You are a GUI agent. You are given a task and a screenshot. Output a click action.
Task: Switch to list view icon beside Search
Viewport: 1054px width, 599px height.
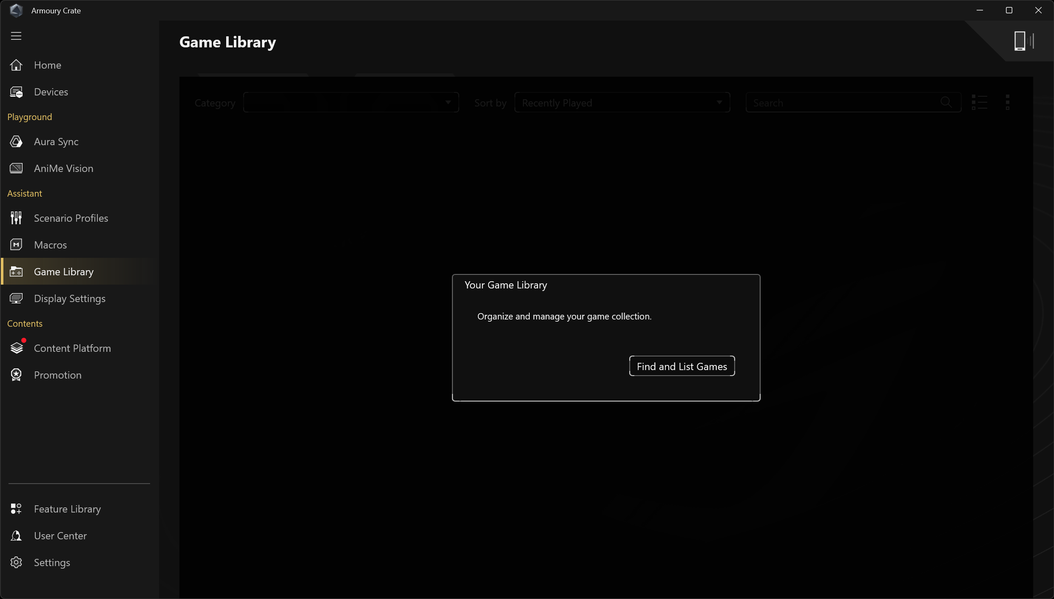pyautogui.click(x=979, y=102)
